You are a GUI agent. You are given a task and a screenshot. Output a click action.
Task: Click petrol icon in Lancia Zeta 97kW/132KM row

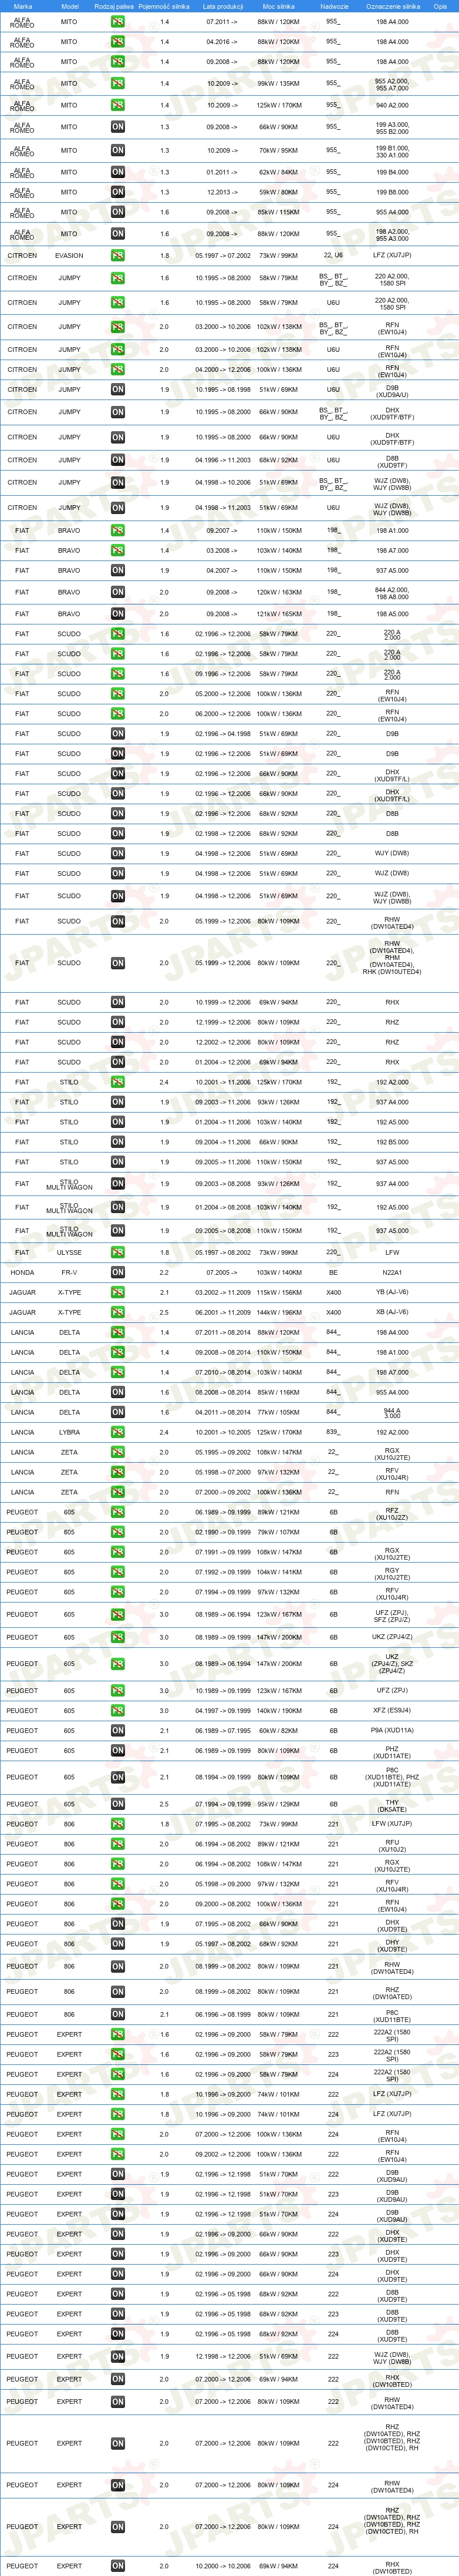point(117,1473)
